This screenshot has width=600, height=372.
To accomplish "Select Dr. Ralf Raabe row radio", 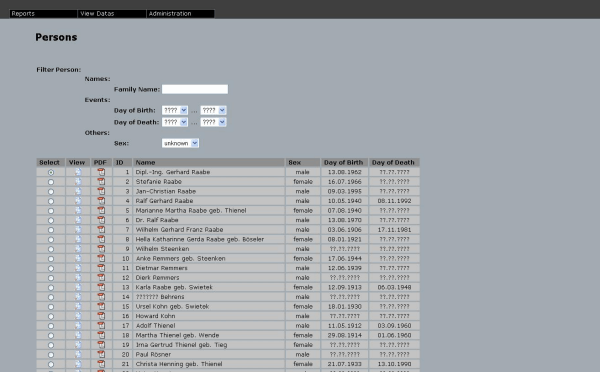I will click(51, 220).
